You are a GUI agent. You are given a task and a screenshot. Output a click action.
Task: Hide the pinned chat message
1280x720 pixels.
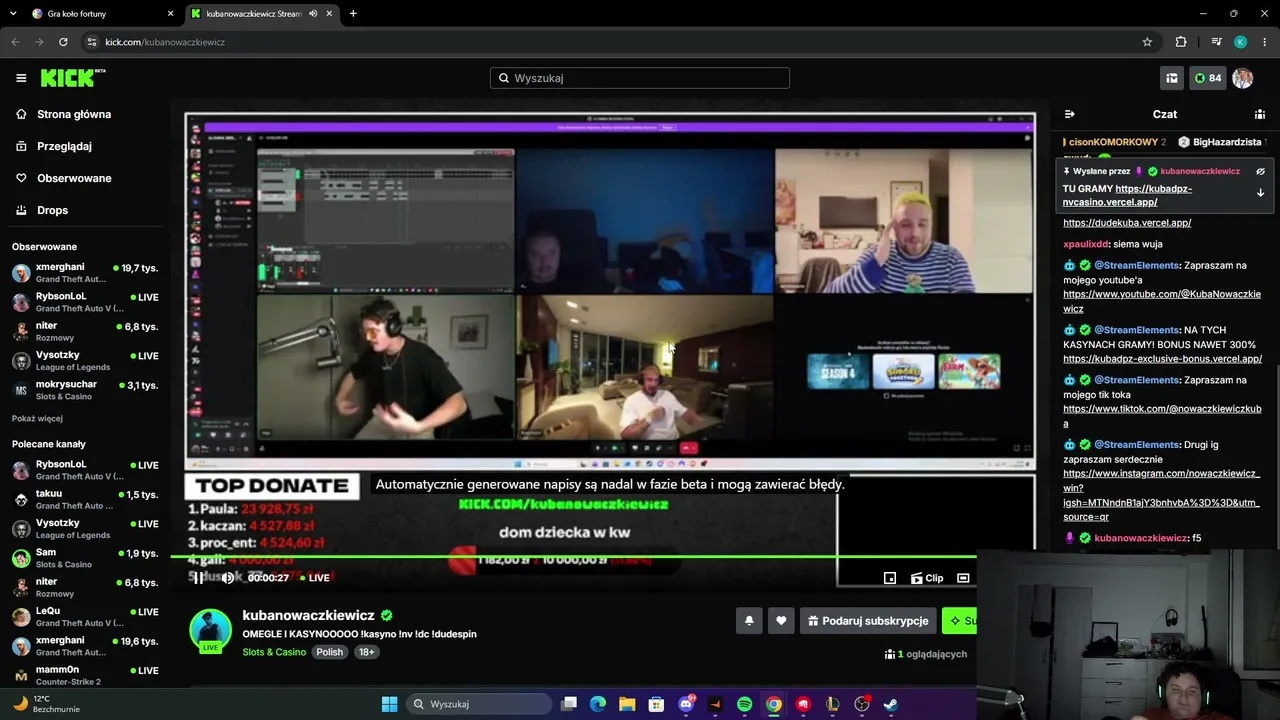click(1260, 171)
